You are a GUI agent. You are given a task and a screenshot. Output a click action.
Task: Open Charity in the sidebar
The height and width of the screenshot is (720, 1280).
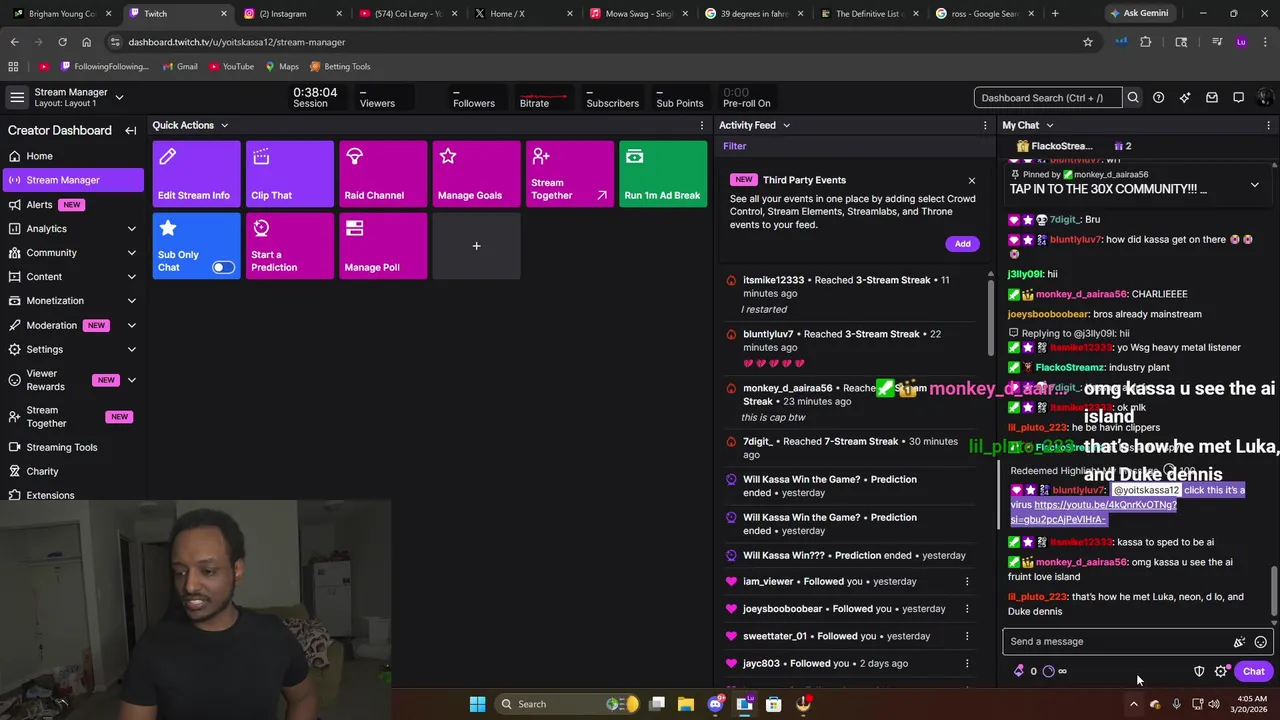pos(72,471)
